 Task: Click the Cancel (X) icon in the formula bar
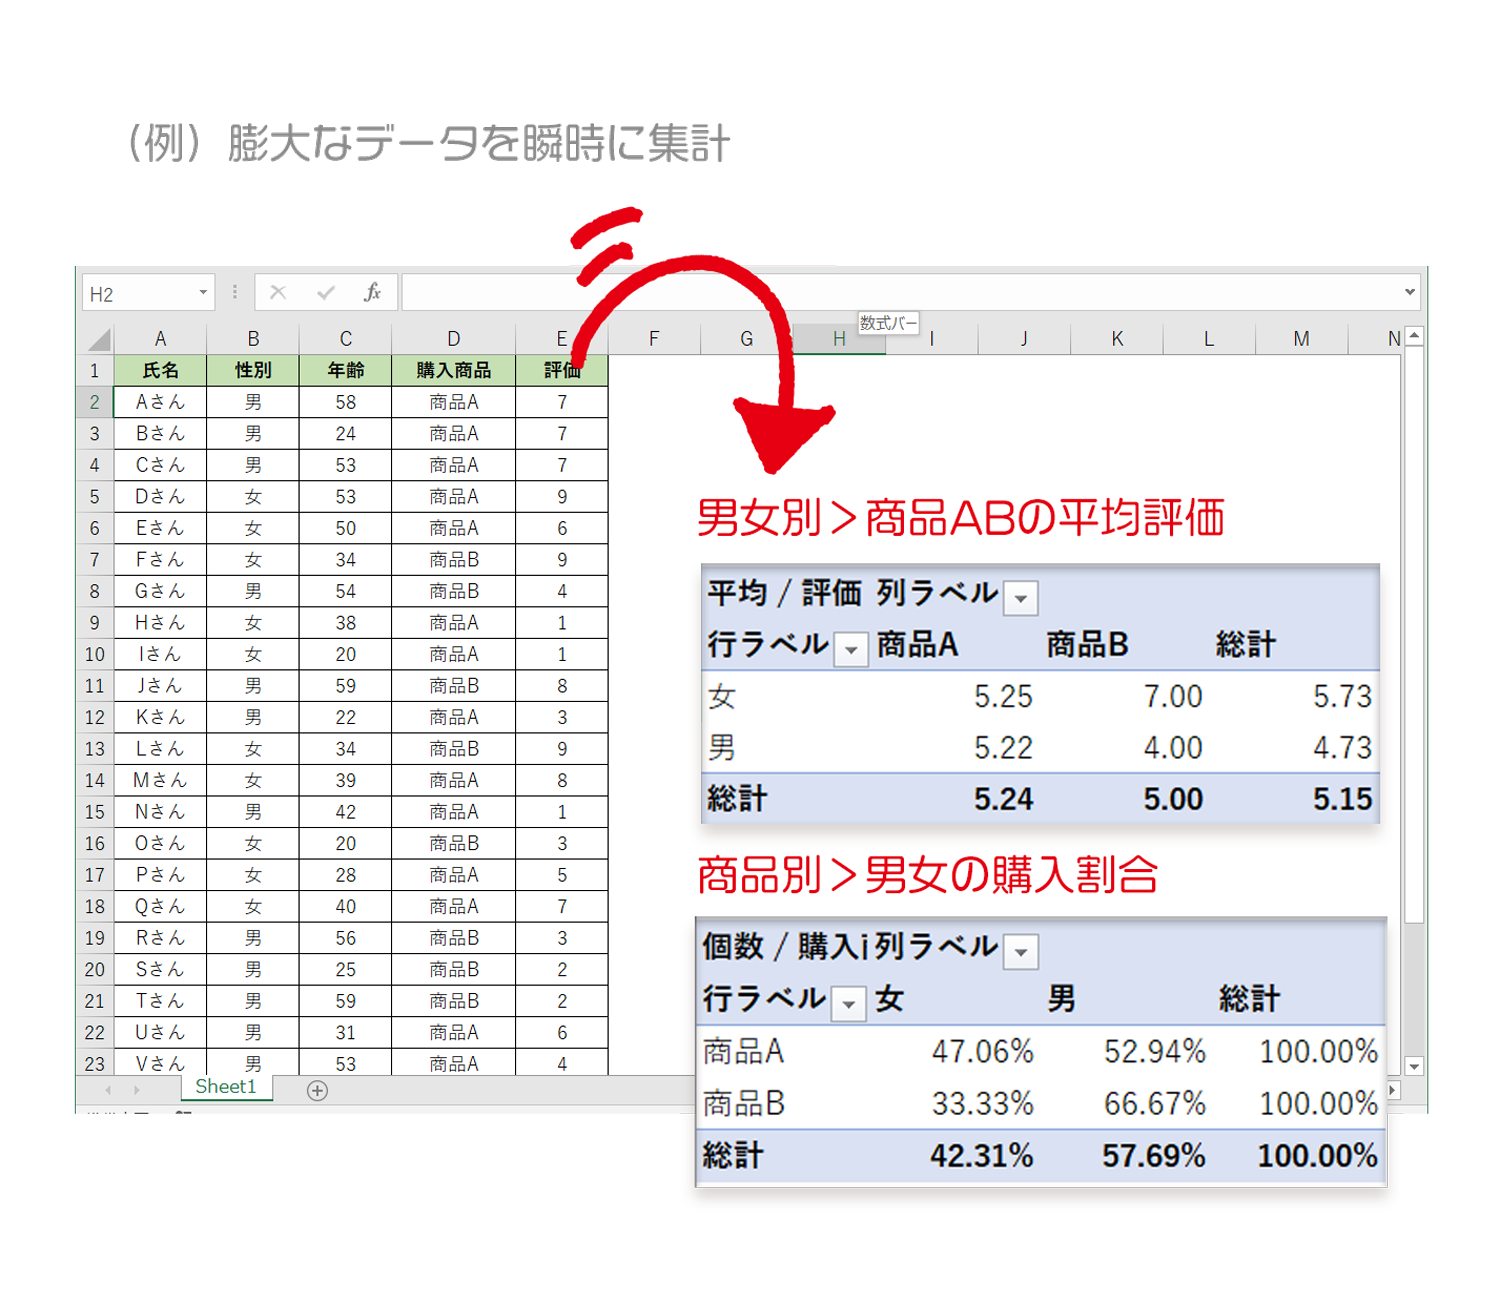tap(278, 292)
